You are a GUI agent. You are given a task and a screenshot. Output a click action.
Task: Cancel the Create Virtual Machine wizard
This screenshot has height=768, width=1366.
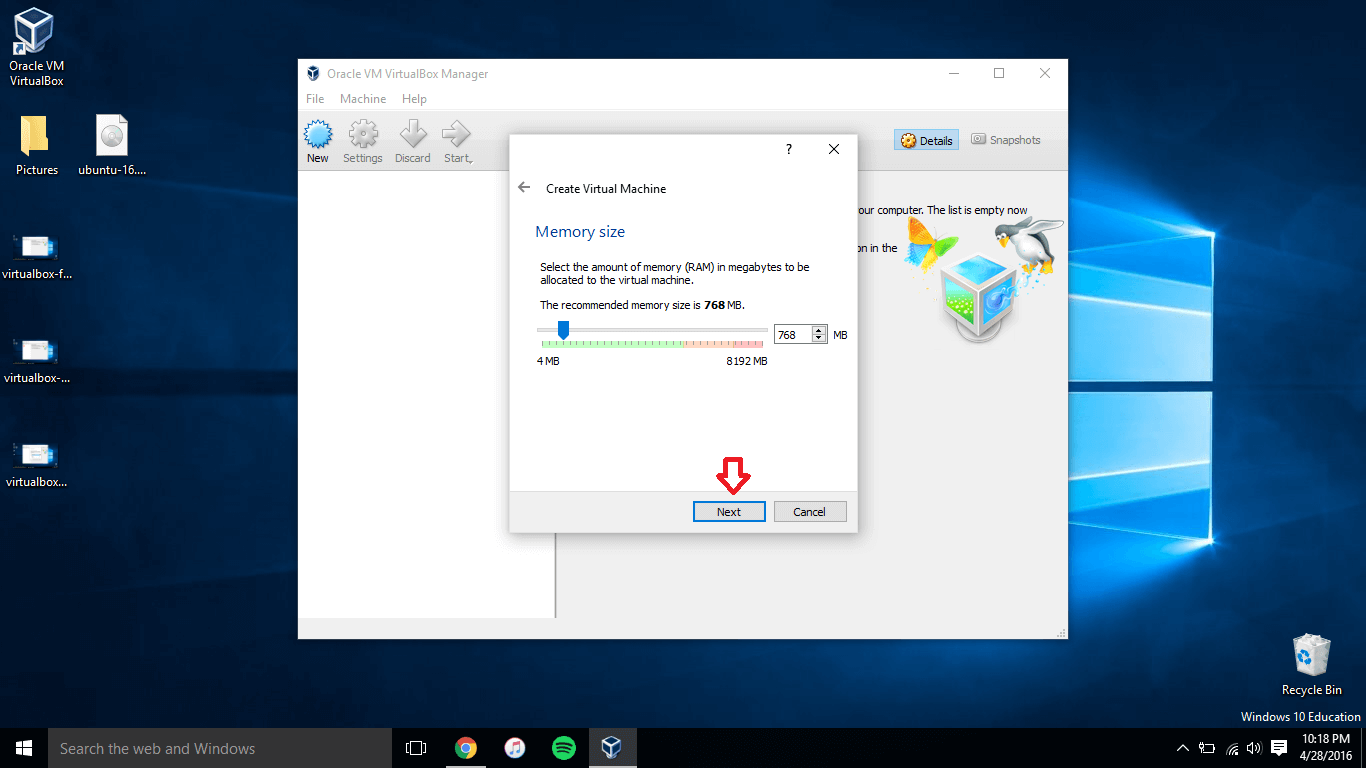coord(810,511)
